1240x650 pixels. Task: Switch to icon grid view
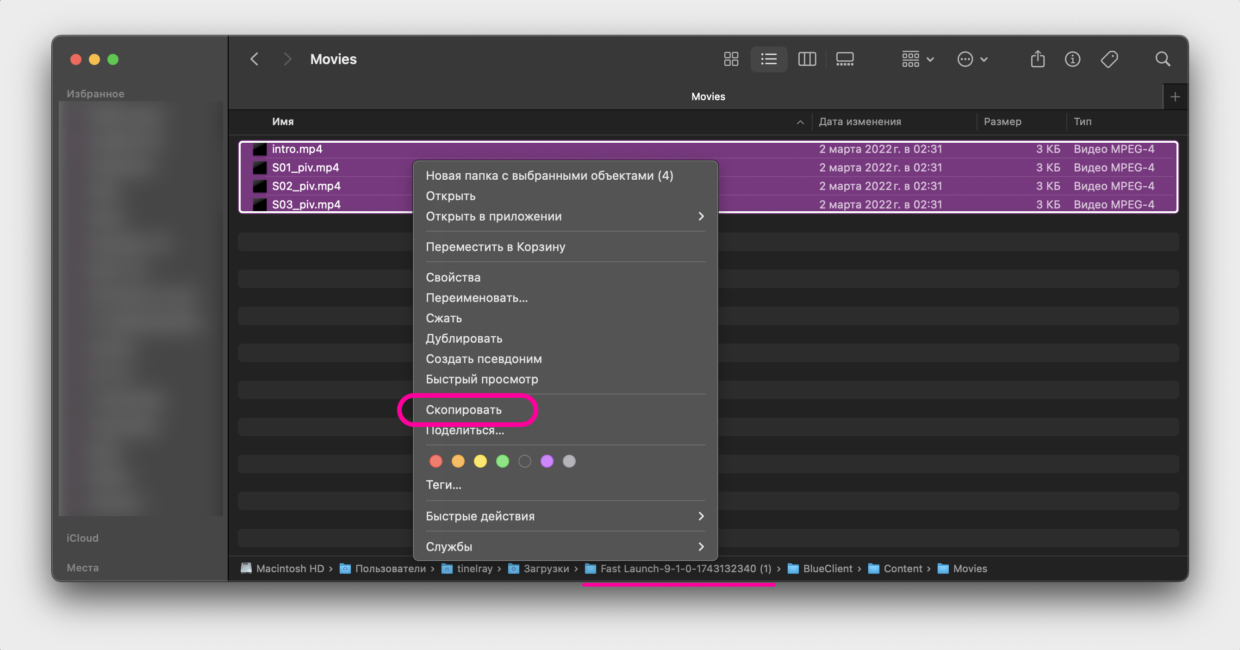coord(731,59)
